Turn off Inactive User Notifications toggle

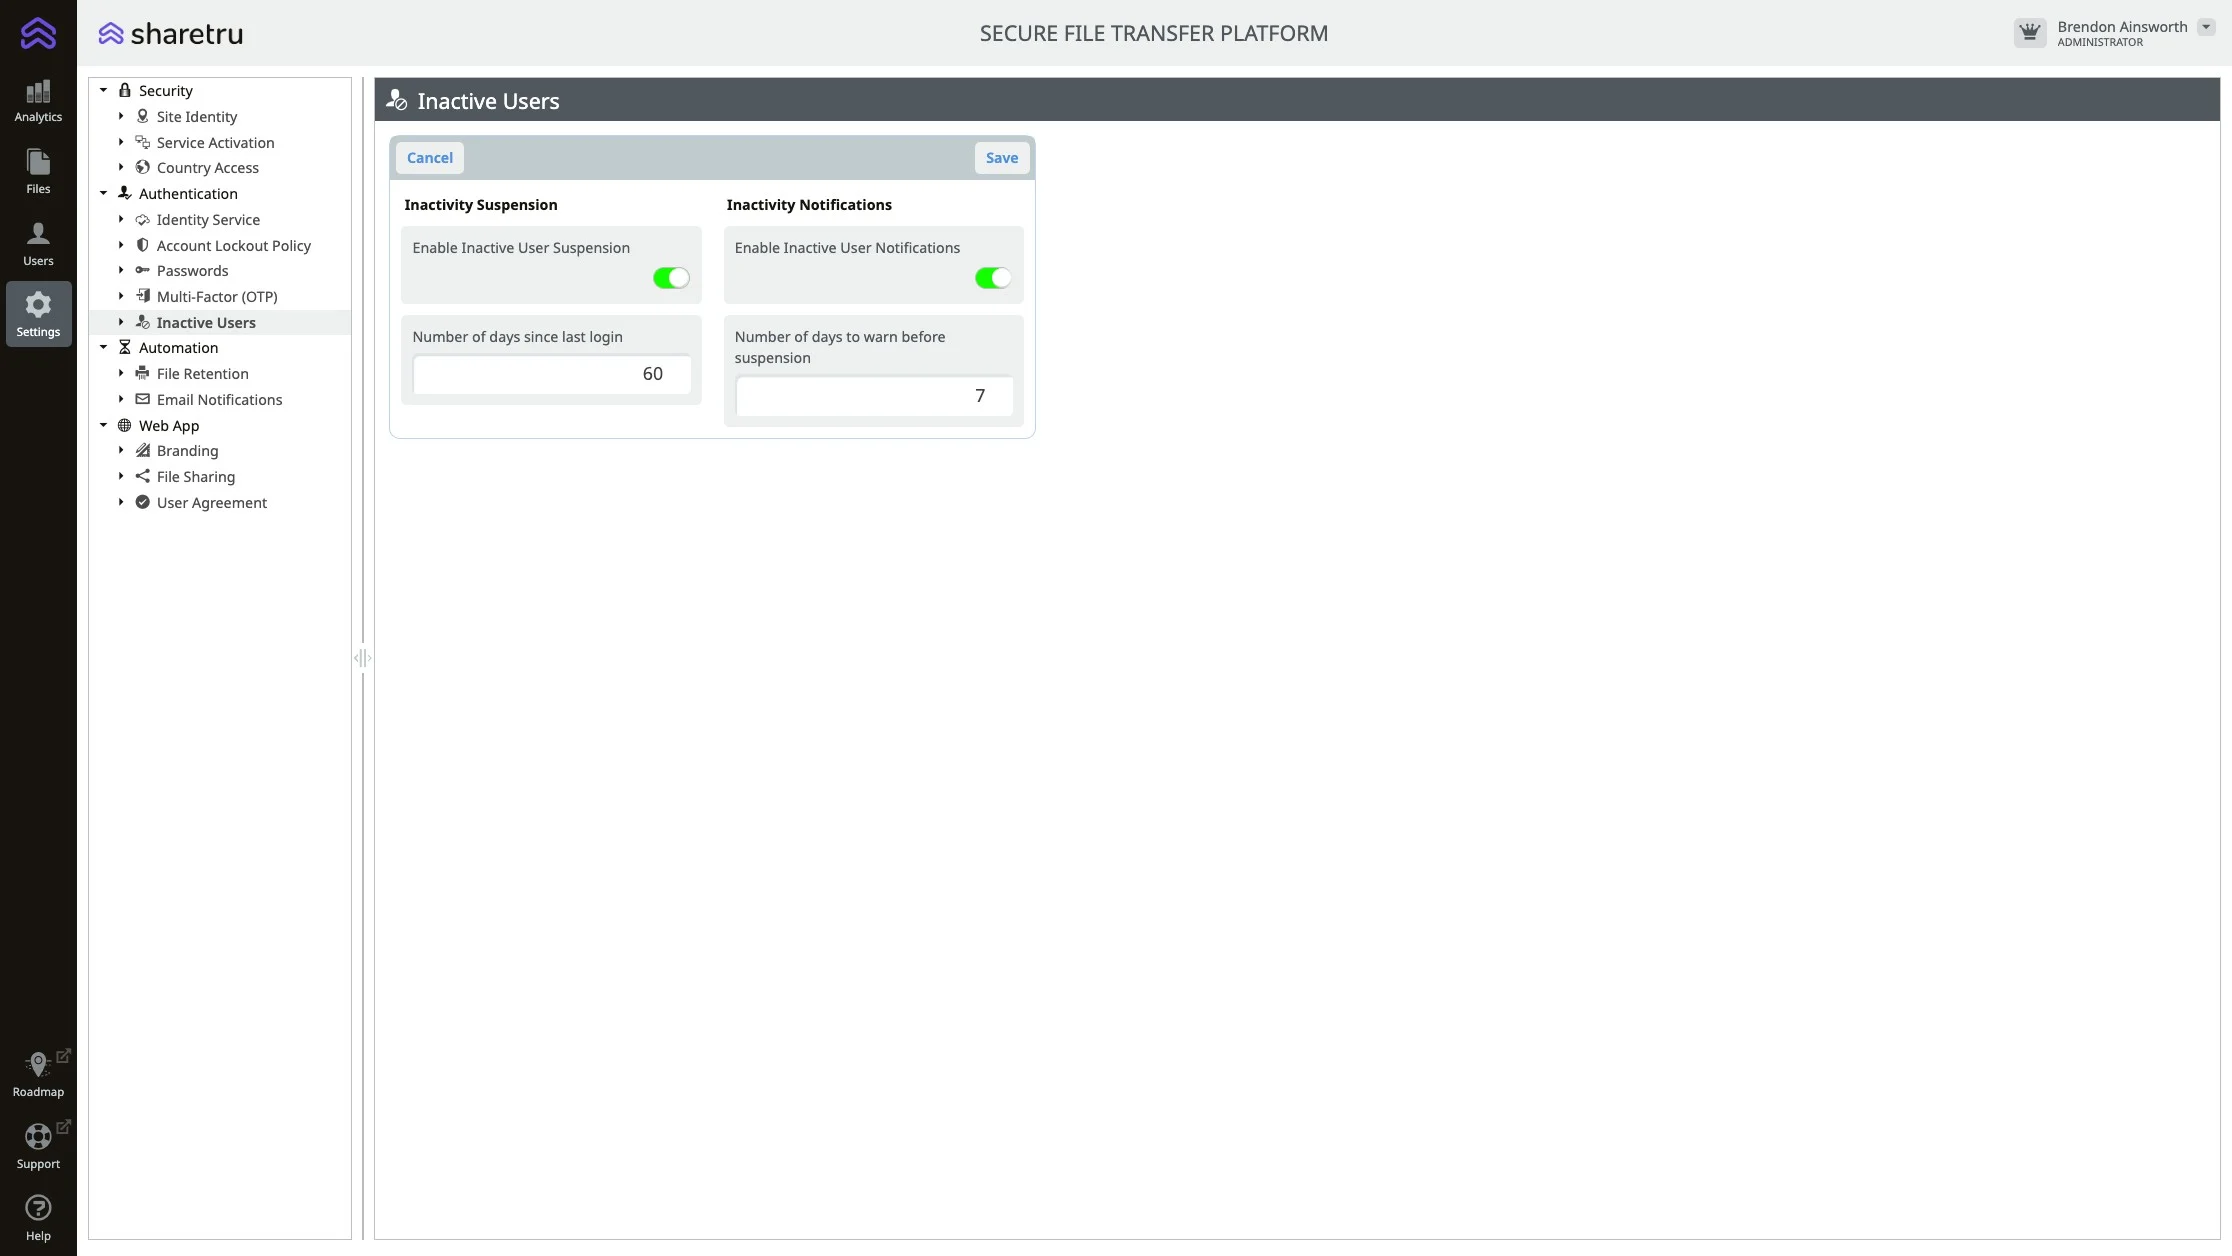[x=993, y=278]
